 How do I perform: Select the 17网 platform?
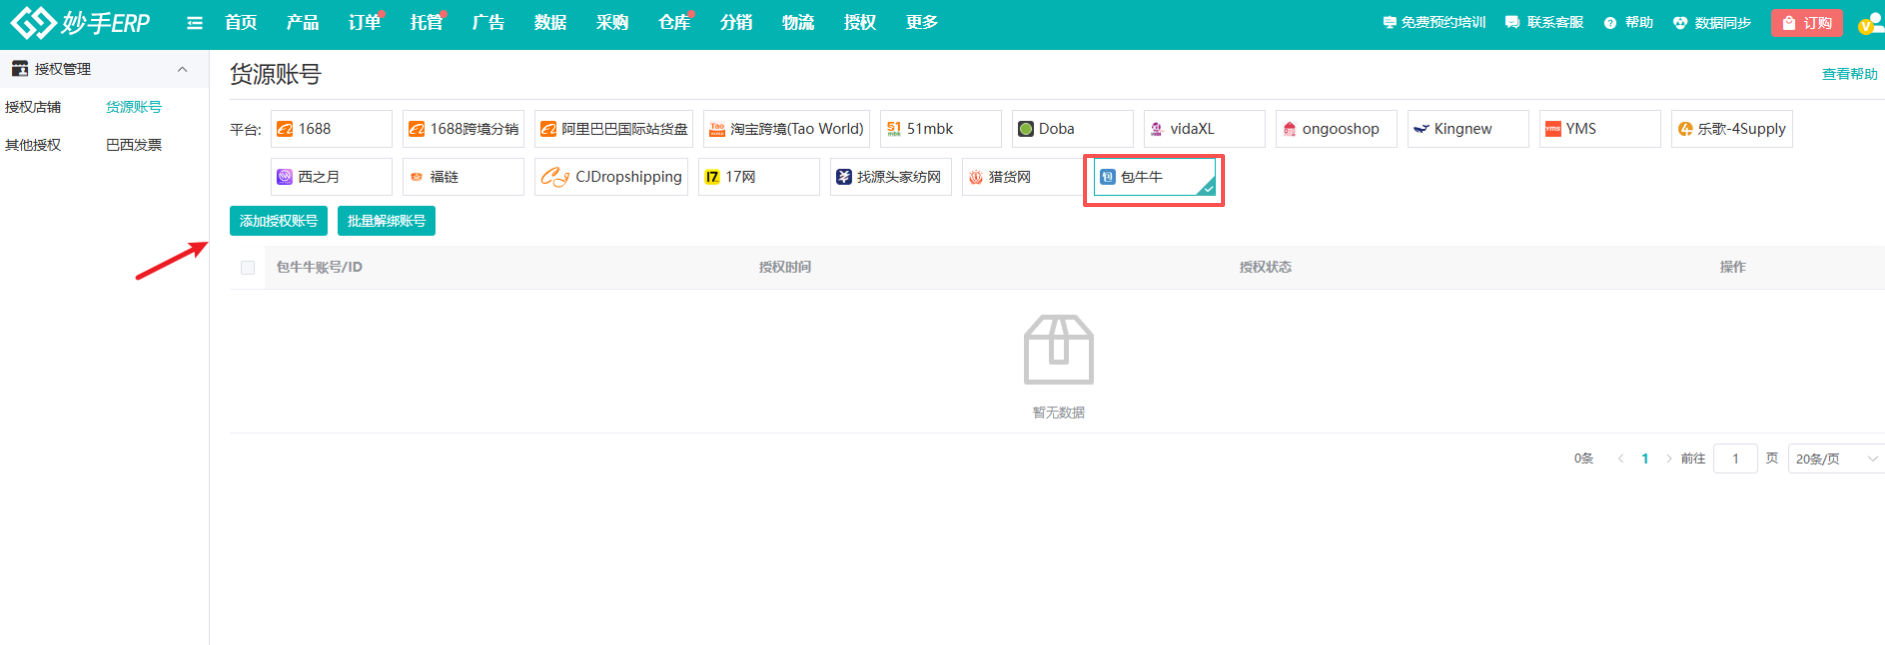click(759, 177)
